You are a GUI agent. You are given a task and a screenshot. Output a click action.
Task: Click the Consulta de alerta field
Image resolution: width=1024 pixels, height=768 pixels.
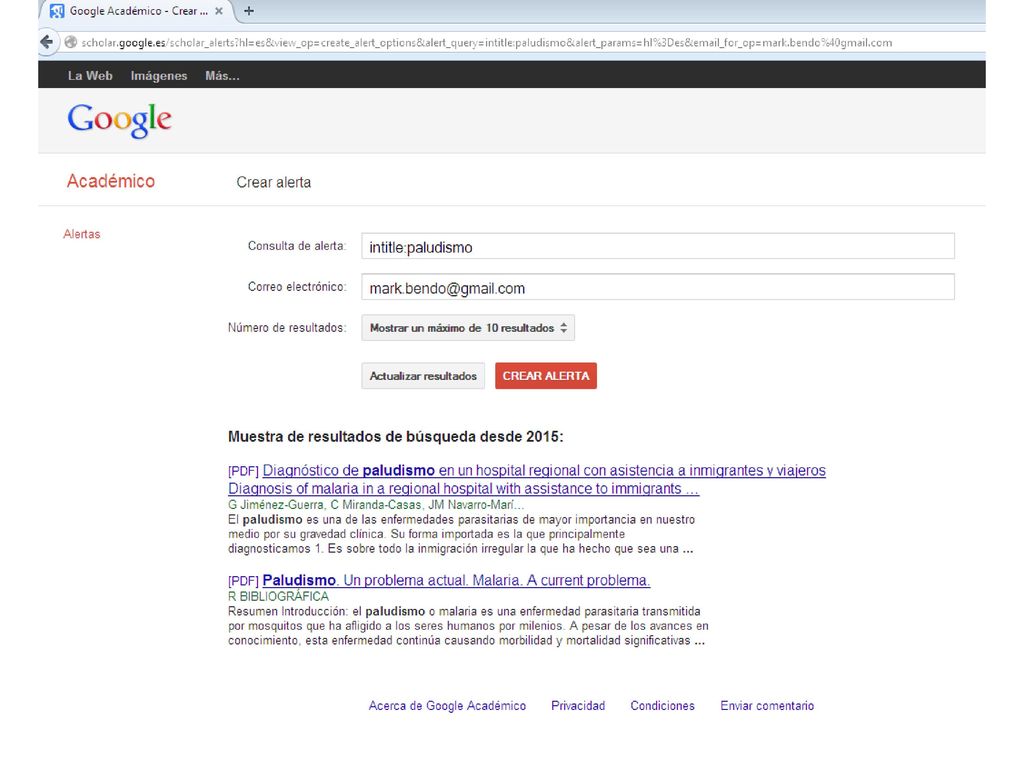coord(658,246)
